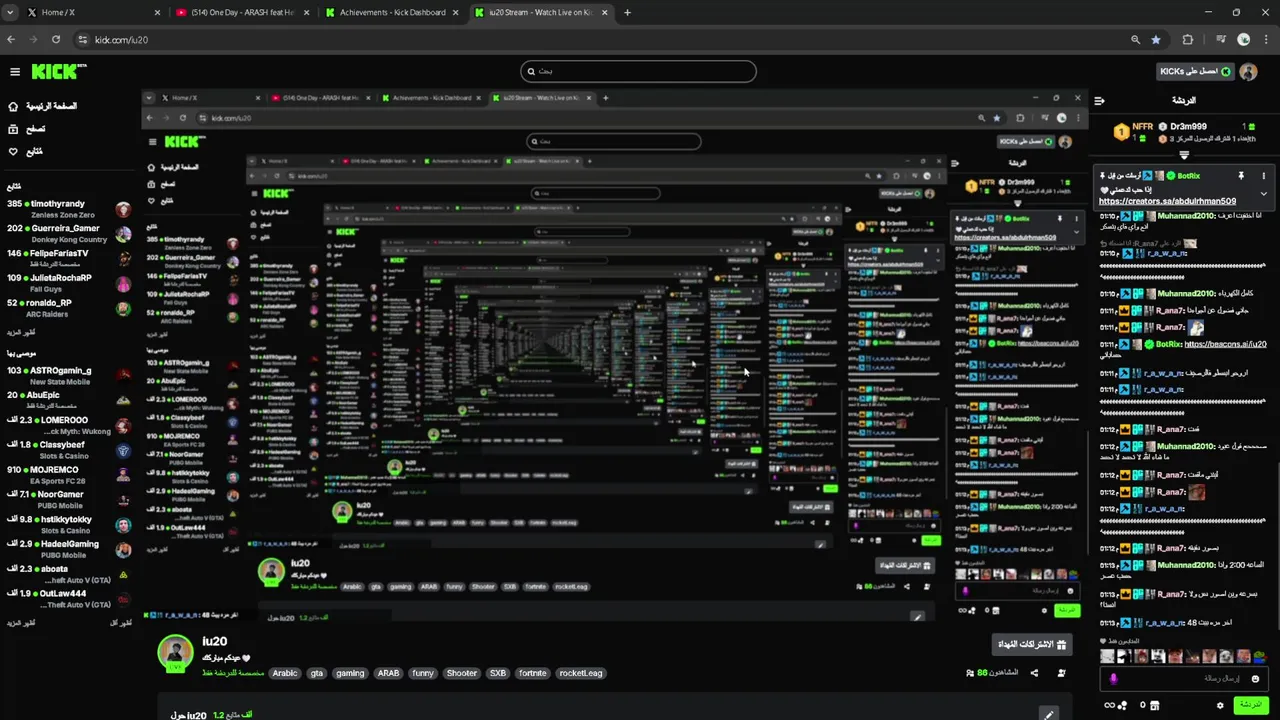This screenshot has height=720, width=1280.
Task: Open chat settings gear icon
Action: click(x=1220, y=705)
